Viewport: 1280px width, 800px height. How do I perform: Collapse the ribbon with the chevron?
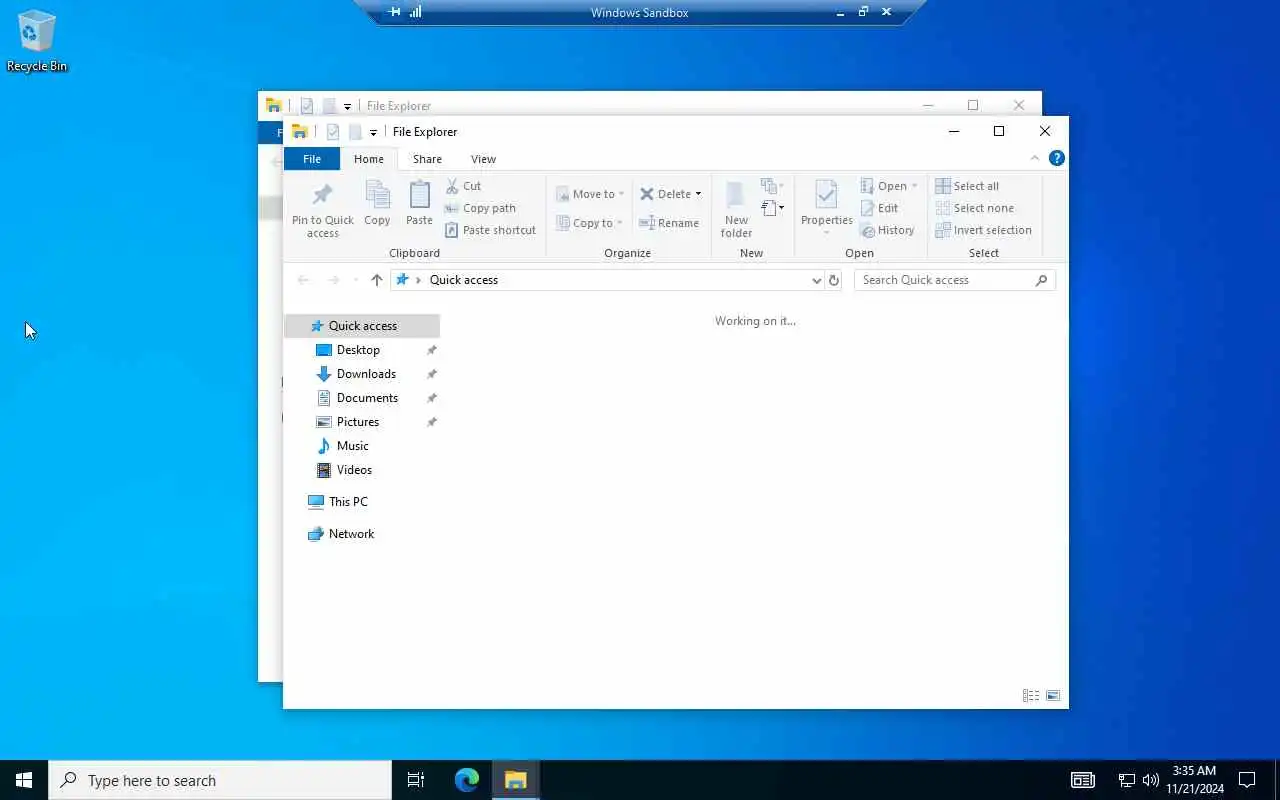1035,158
